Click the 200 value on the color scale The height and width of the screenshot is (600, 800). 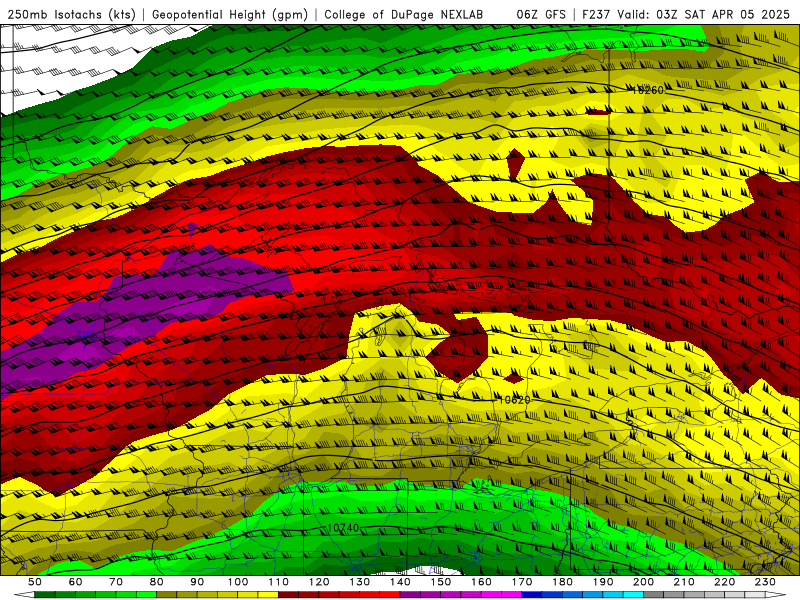(x=643, y=582)
